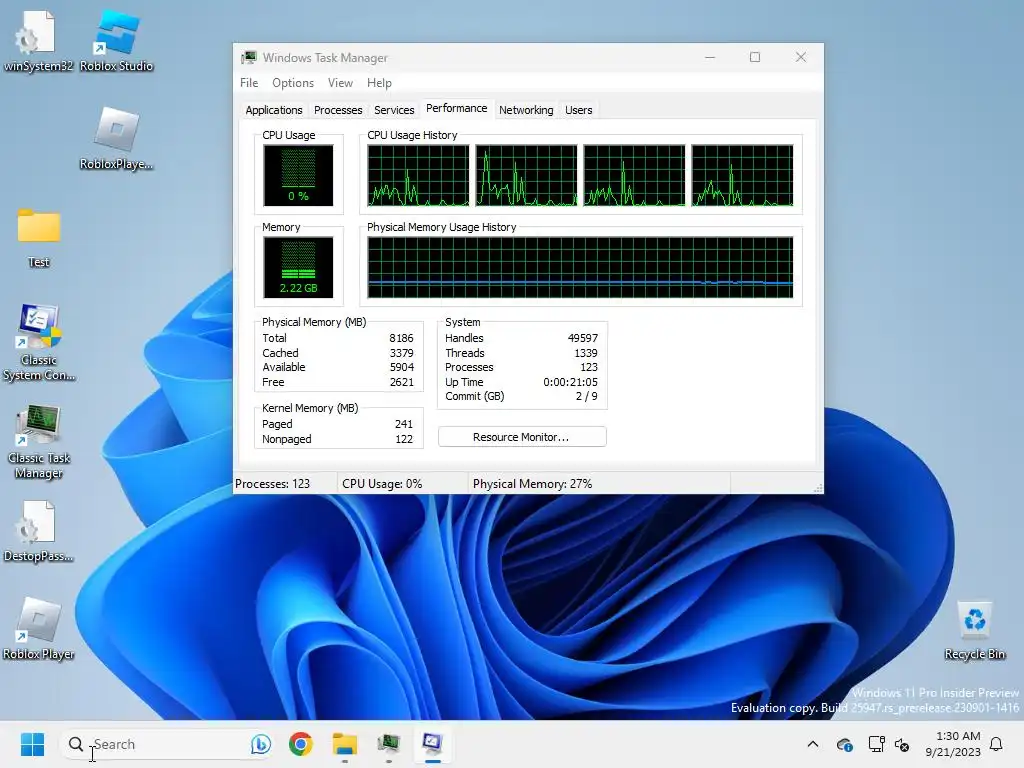Select the Performance tab
Image resolution: width=1024 pixels, height=768 pixels.
[456, 108]
